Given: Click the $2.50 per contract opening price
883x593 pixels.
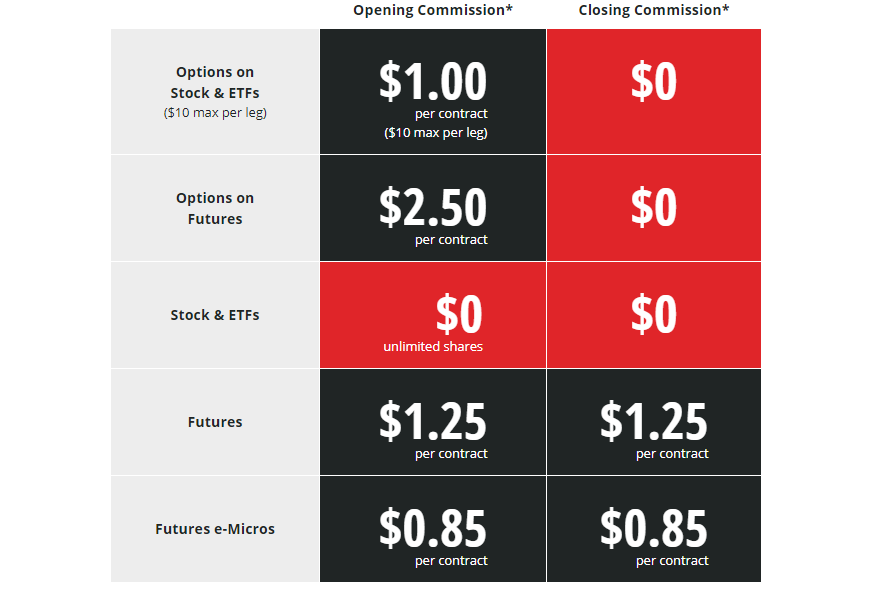Looking at the screenshot, I should [x=432, y=208].
